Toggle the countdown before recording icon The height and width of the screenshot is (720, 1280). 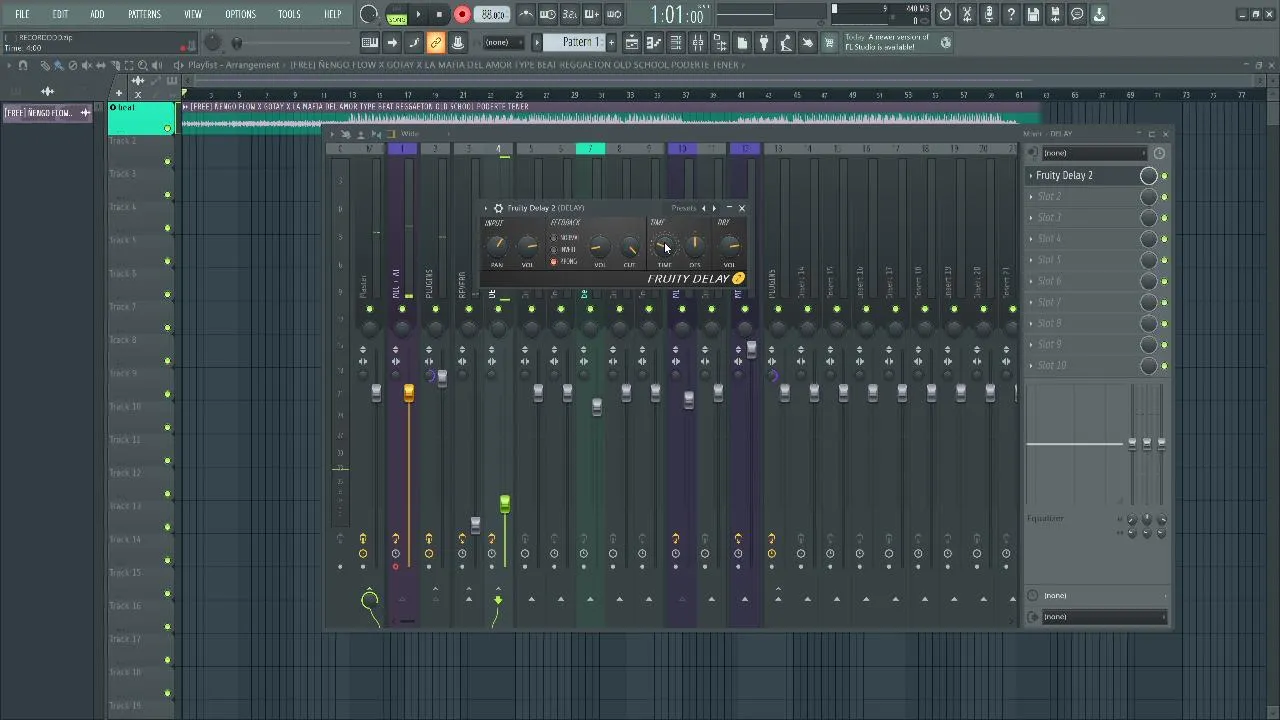pyautogui.click(x=570, y=14)
